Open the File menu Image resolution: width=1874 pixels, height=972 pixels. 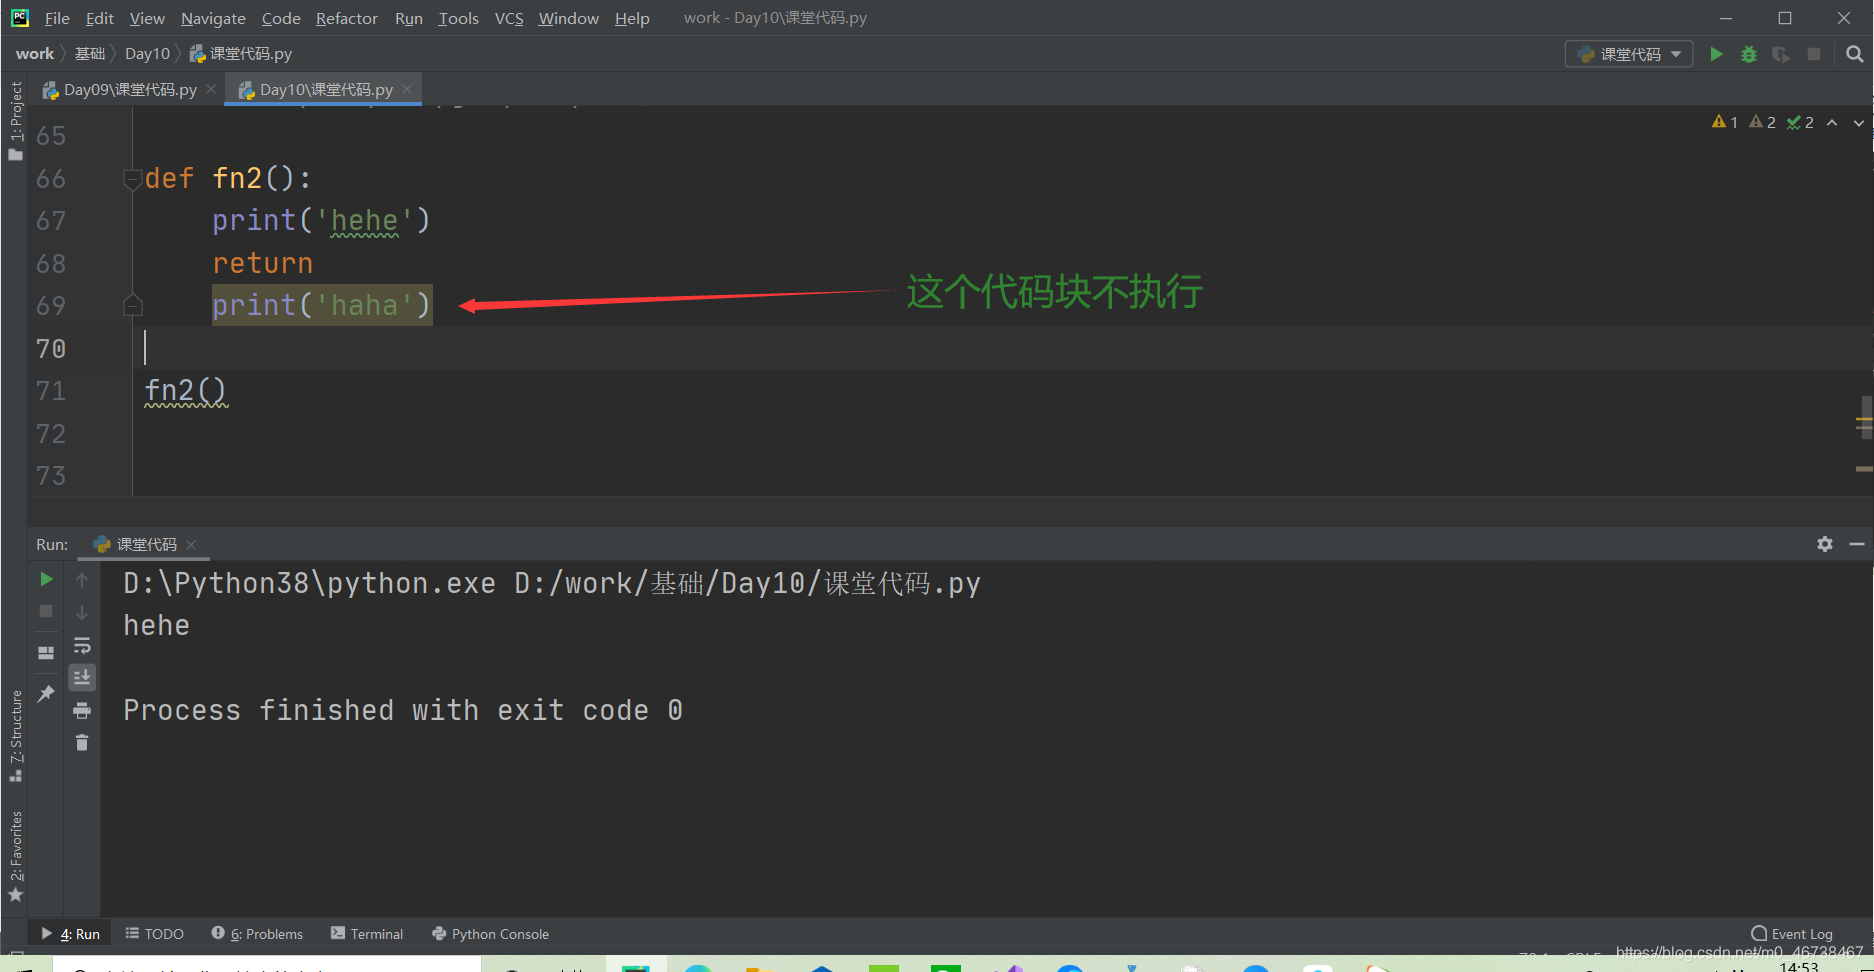click(57, 18)
